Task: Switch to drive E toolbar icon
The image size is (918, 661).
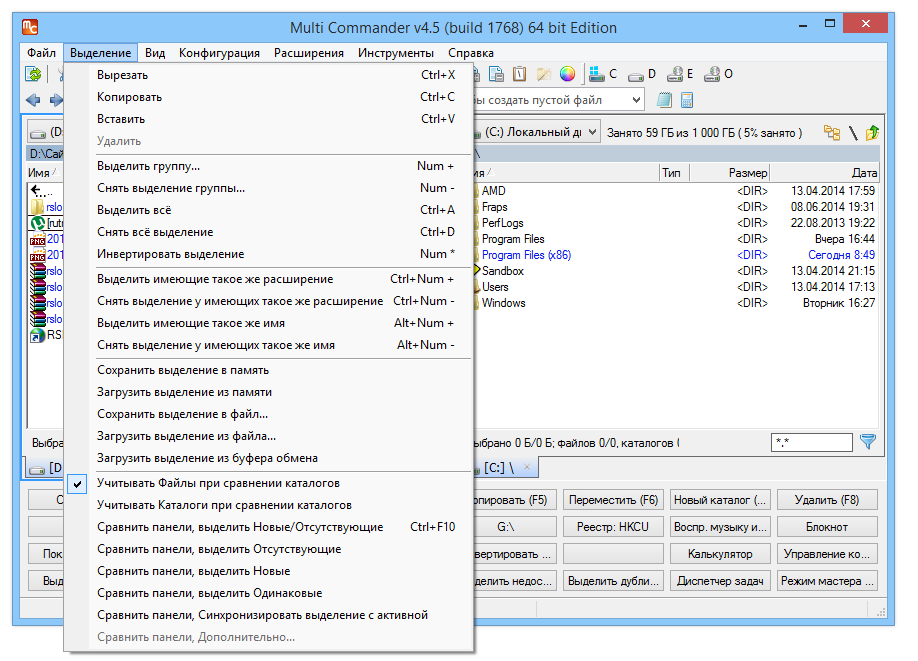Action: (x=680, y=74)
